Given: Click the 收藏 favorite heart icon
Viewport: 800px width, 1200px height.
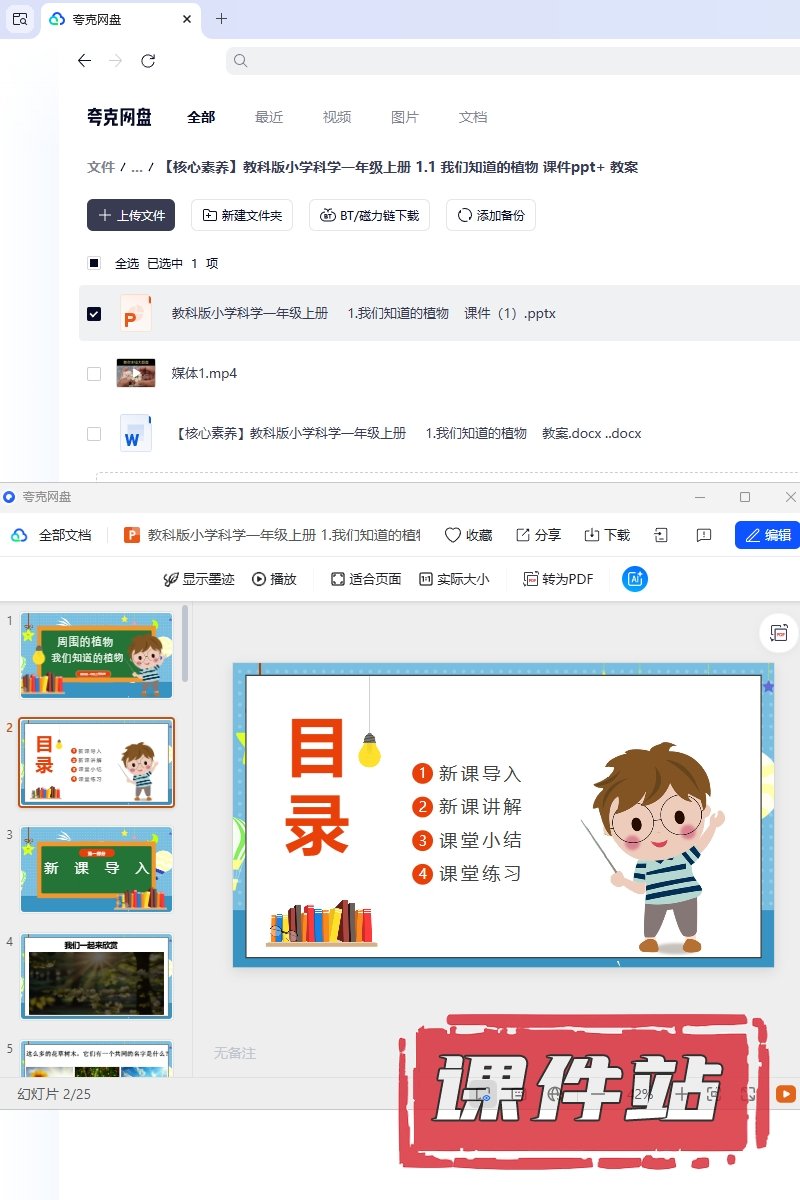Looking at the screenshot, I should pyautogui.click(x=453, y=535).
